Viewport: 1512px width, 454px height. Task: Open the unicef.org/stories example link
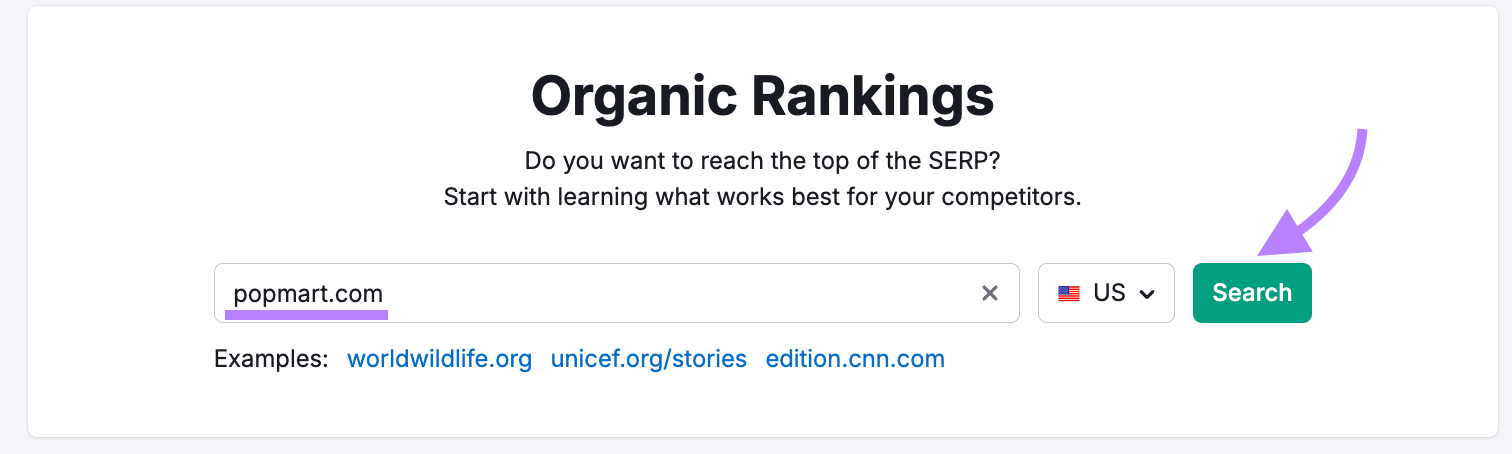648,359
